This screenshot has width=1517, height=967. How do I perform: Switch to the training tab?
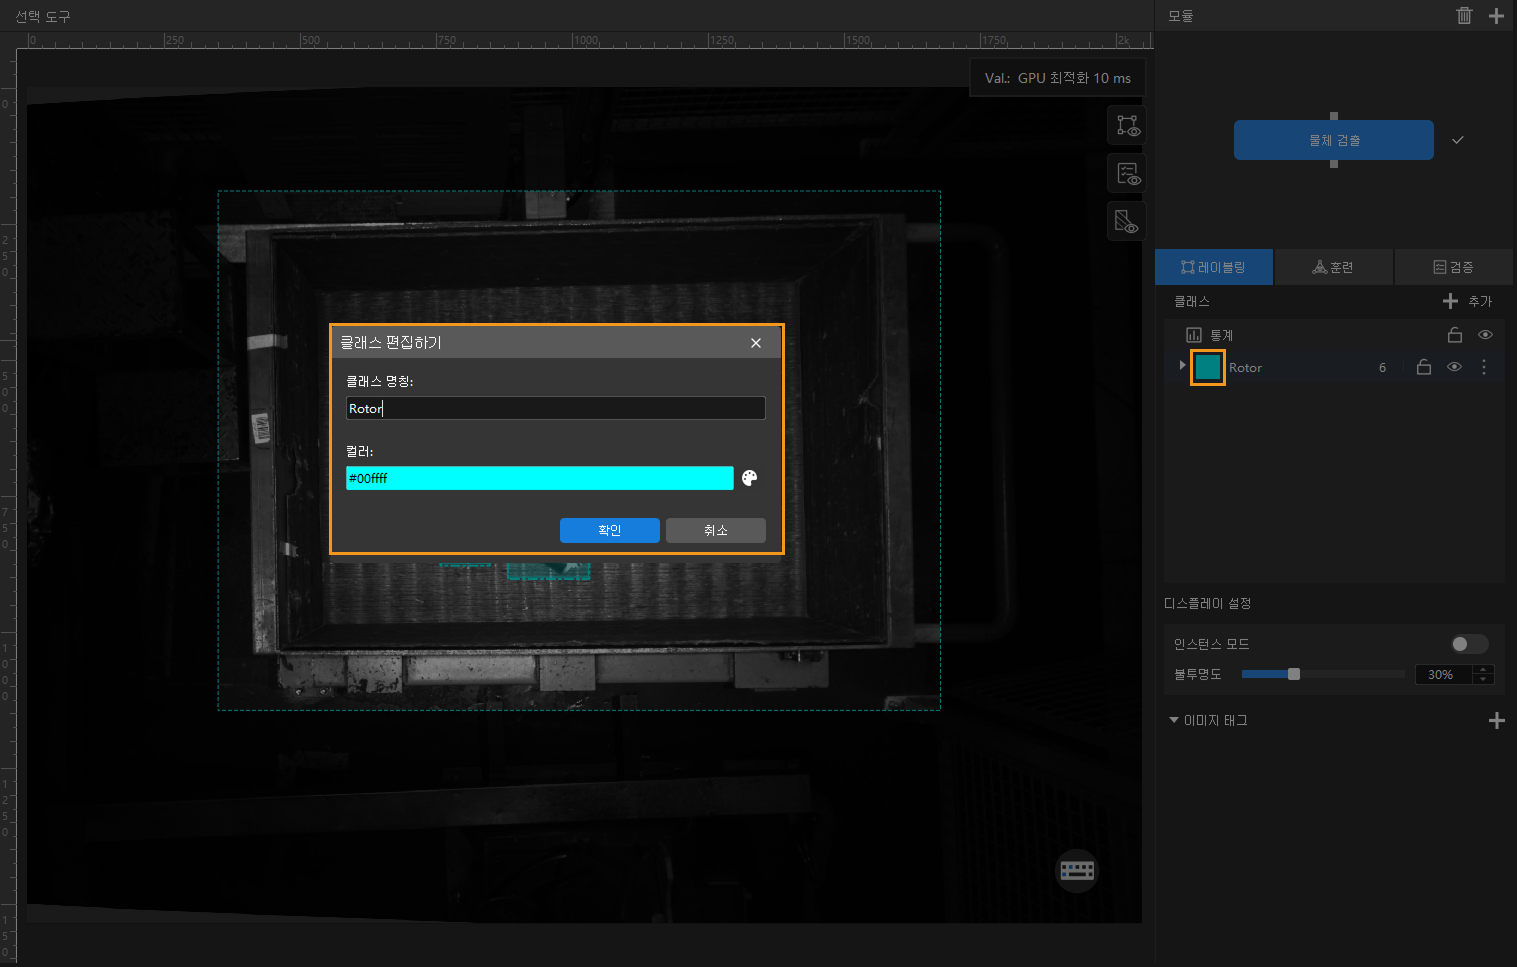(1333, 267)
